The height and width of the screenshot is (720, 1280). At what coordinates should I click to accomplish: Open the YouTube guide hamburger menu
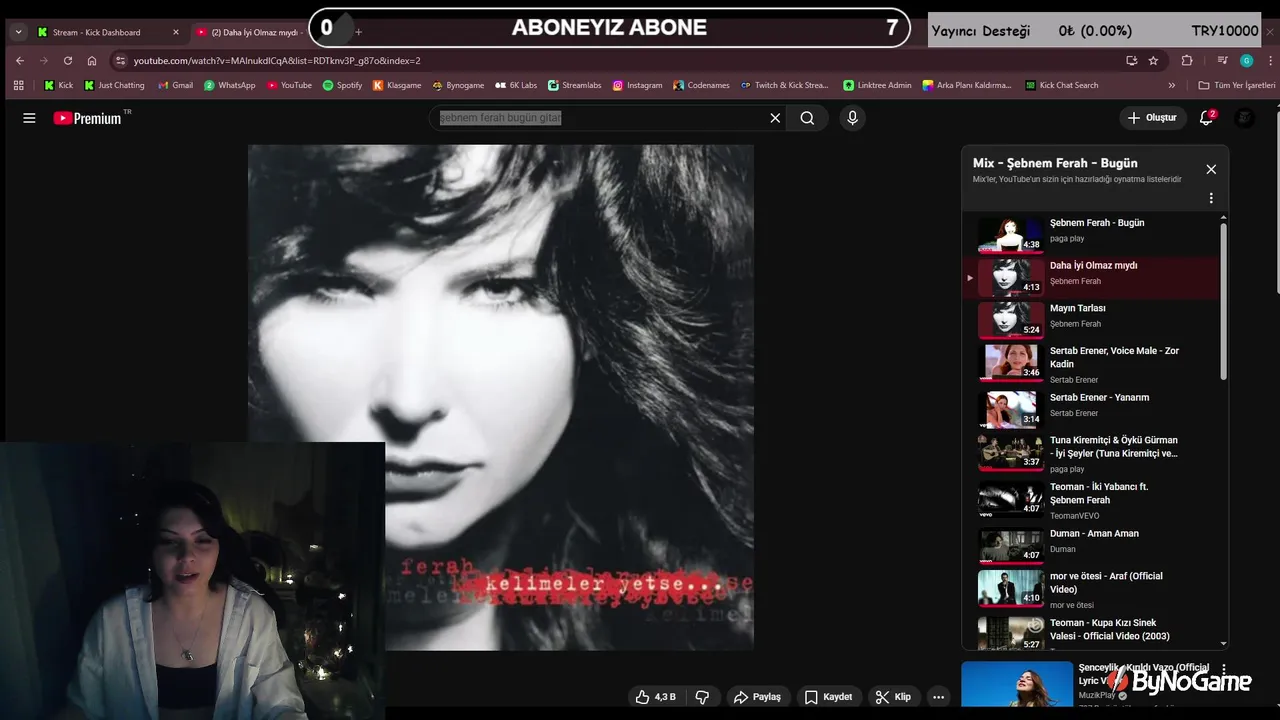[29, 118]
